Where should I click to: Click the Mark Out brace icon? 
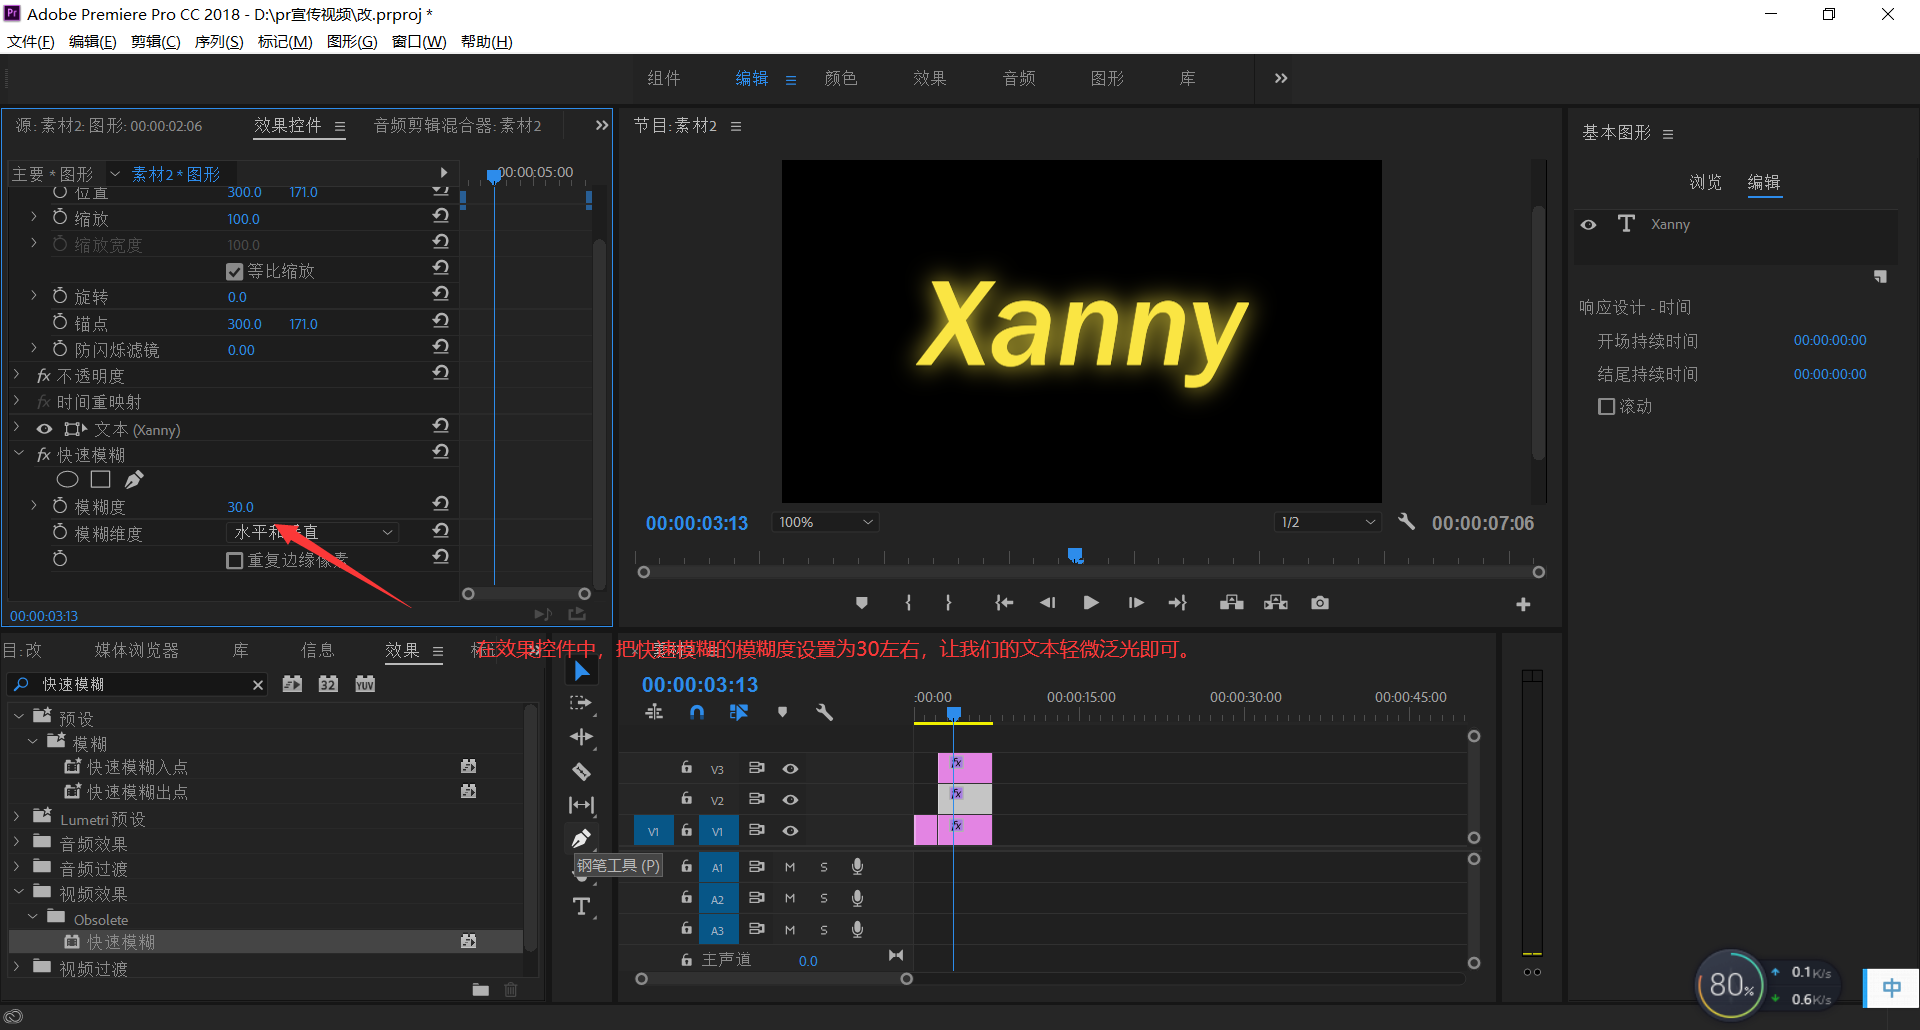coord(948,603)
